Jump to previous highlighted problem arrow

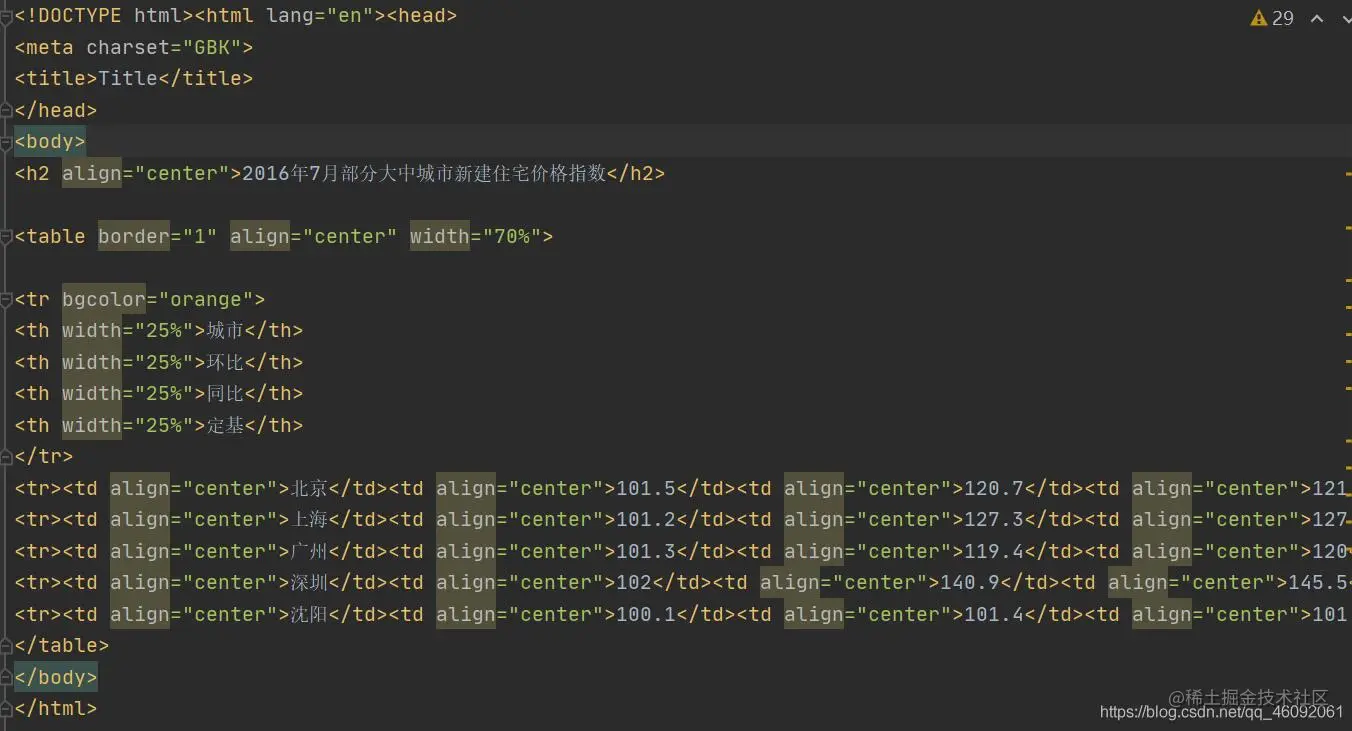coord(1317,18)
